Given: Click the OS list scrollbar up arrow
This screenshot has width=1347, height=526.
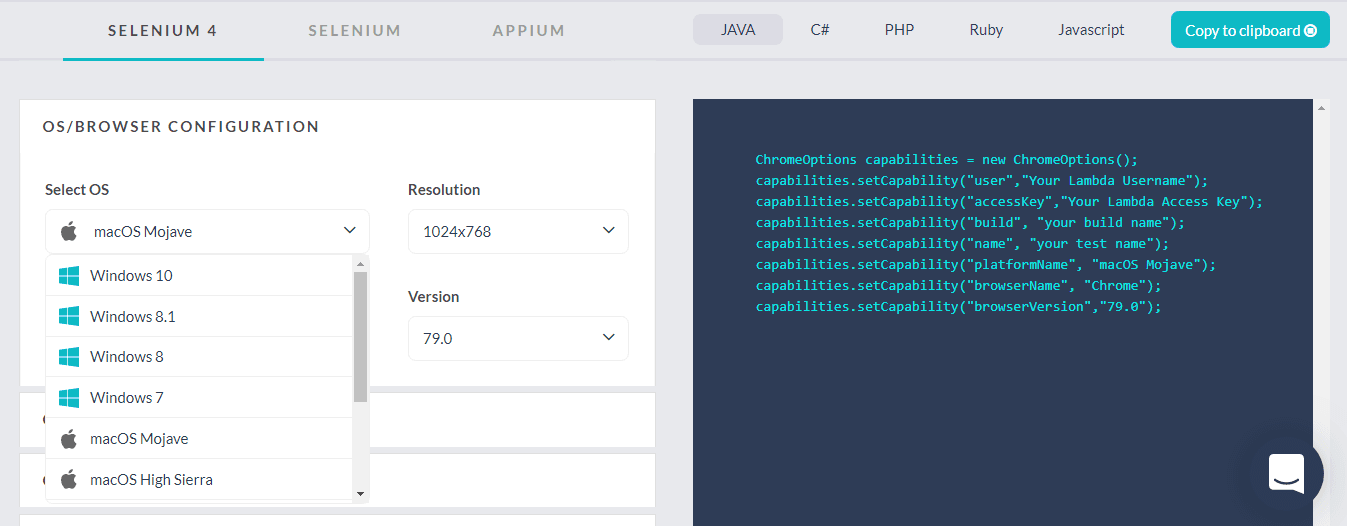Looking at the screenshot, I should point(361,263).
